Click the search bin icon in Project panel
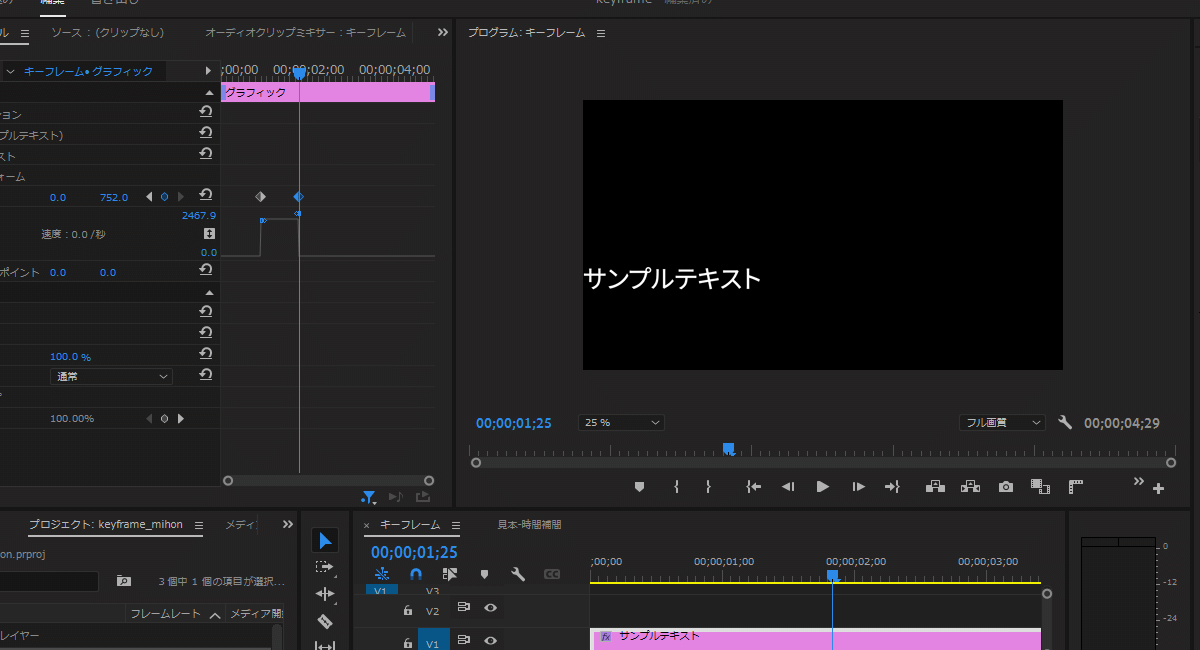Image resolution: width=1200 pixels, height=650 pixels. point(123,580)
